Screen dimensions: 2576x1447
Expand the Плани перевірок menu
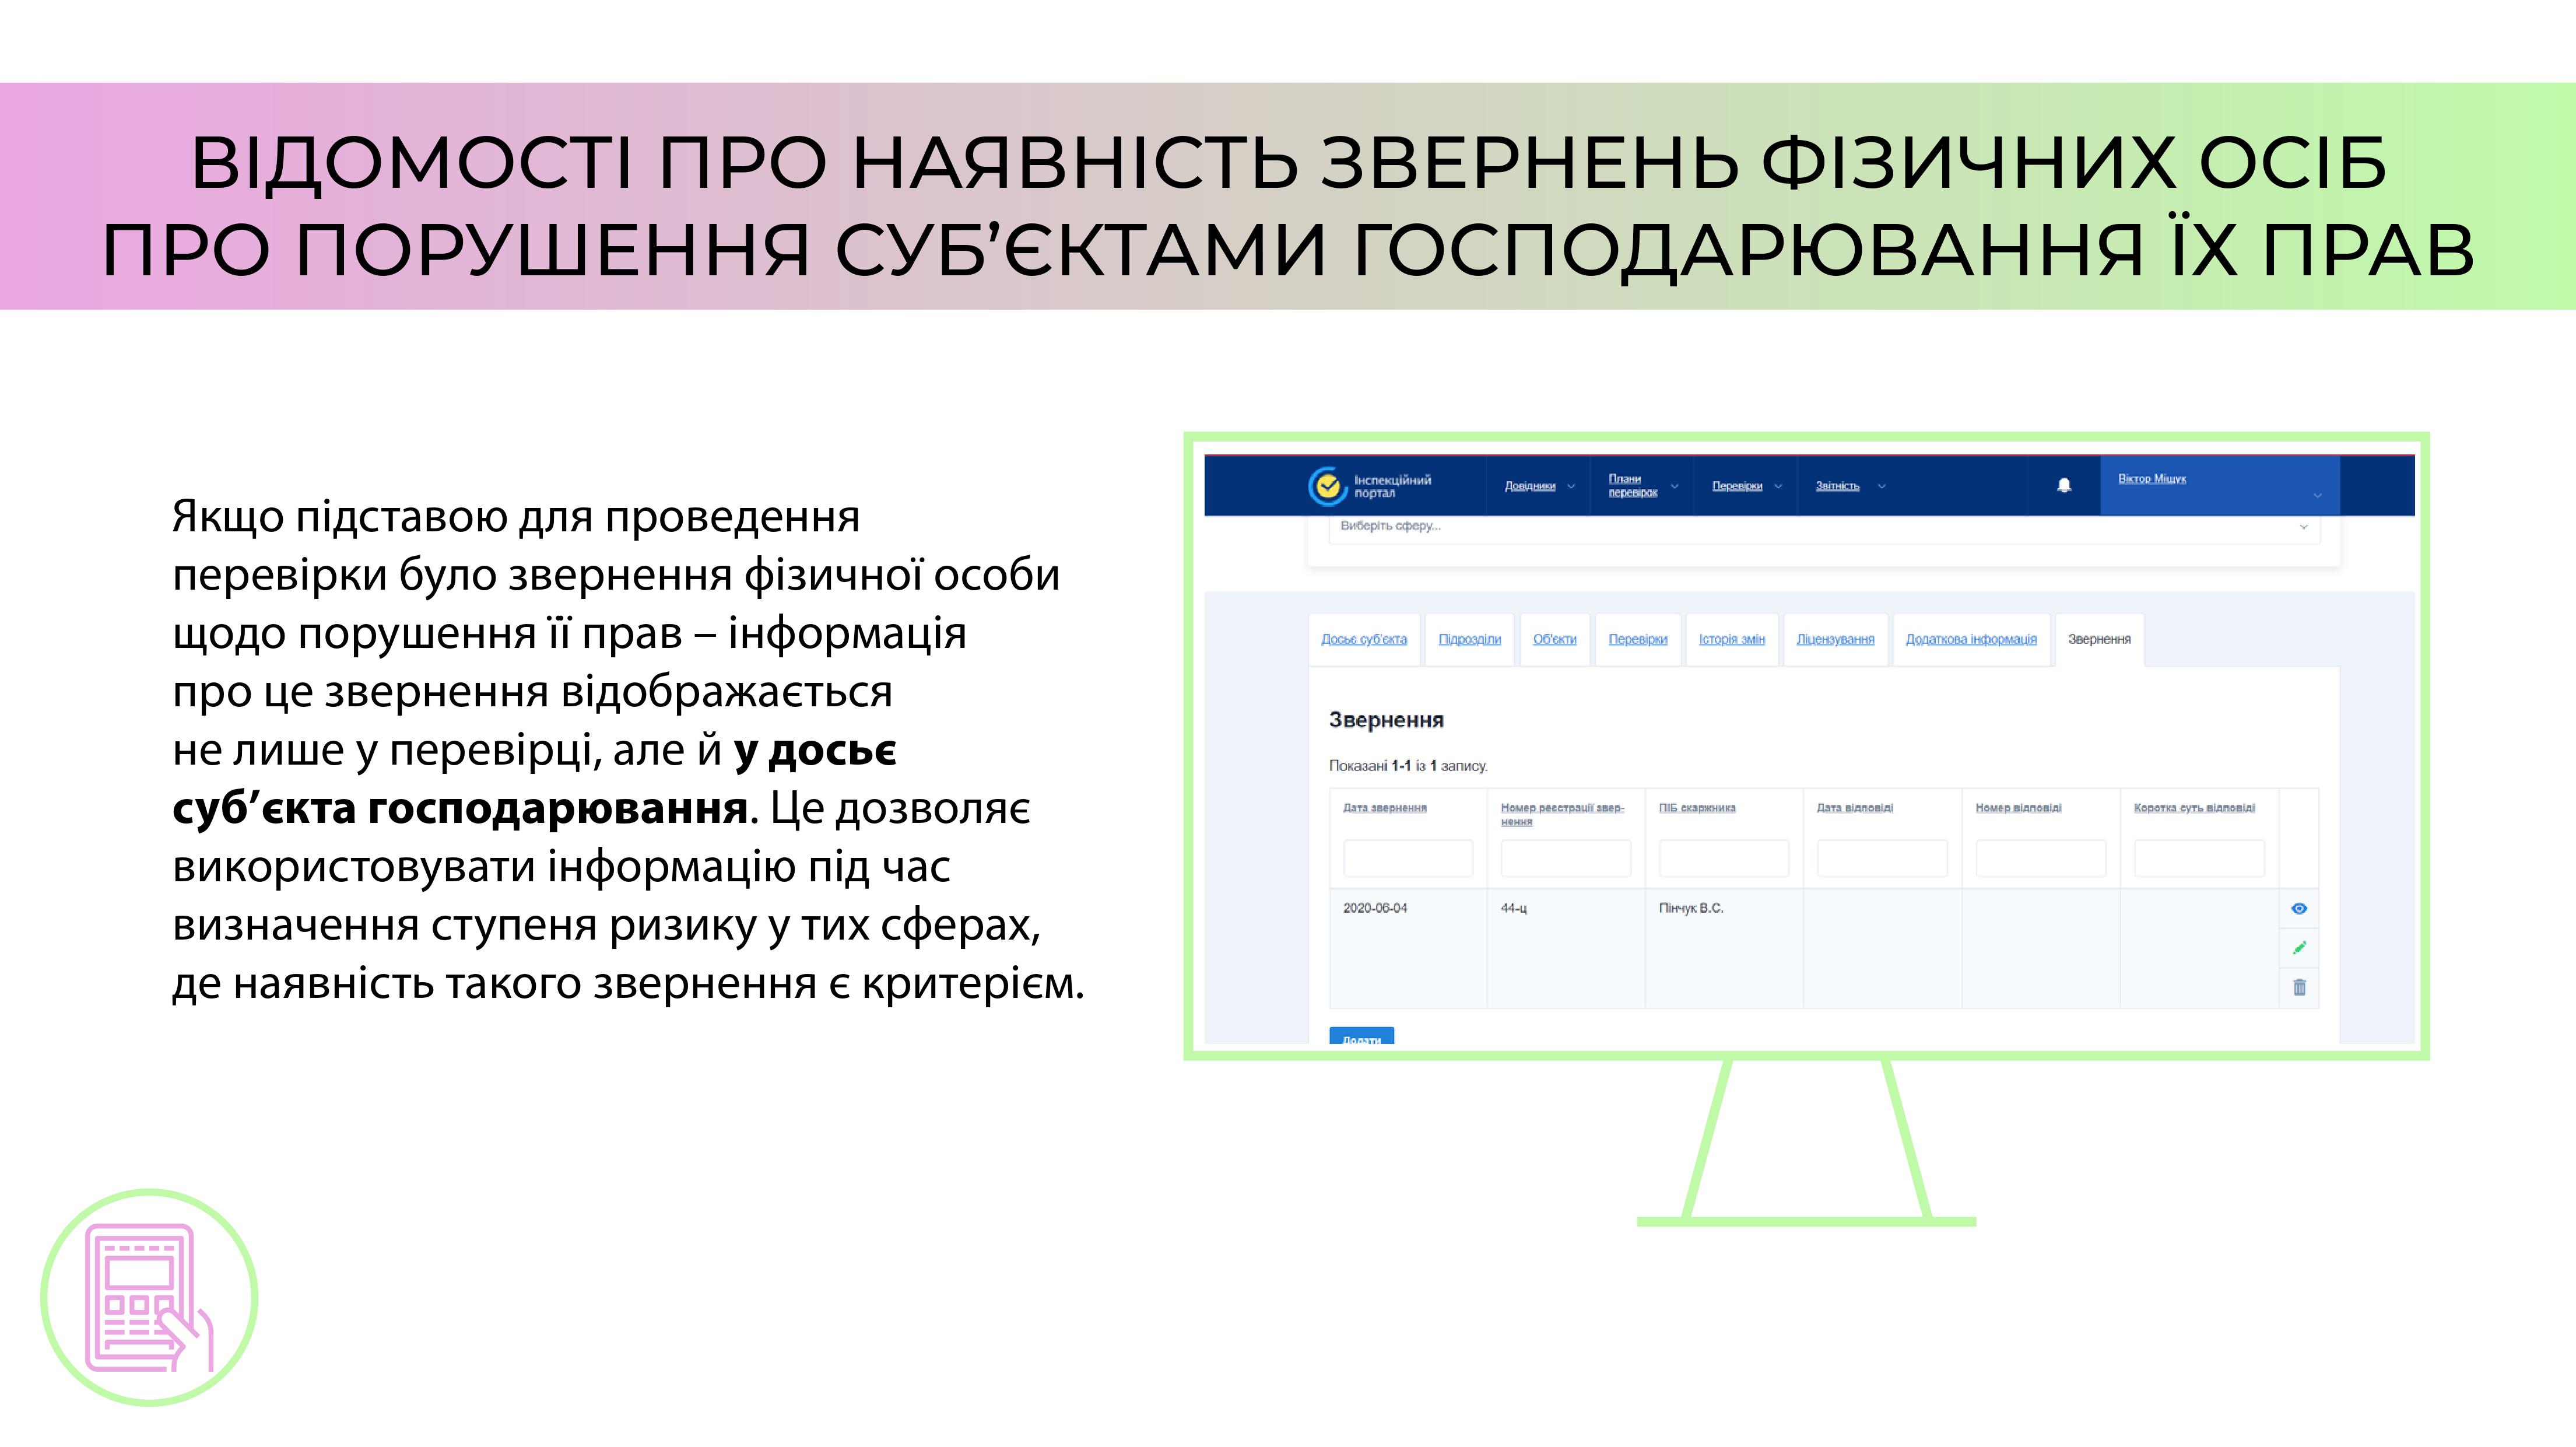[1642, 486]
